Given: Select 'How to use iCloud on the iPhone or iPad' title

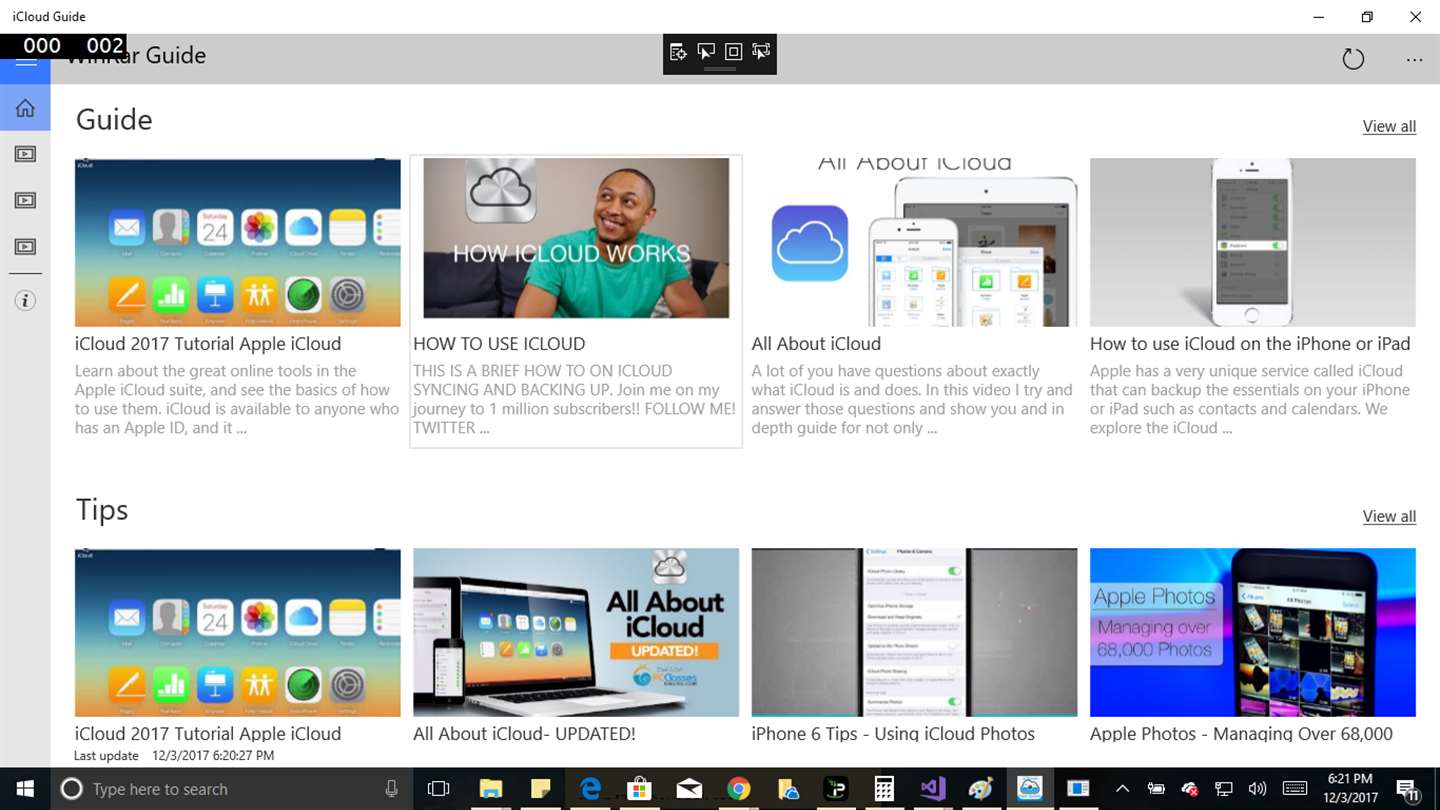Looking at the screenshot, I should coord(1250,344).
